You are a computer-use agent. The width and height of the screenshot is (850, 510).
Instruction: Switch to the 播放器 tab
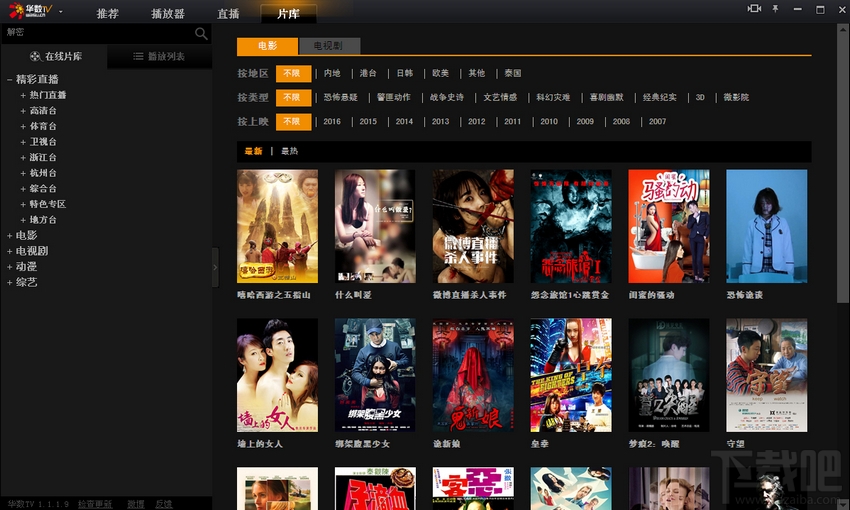coord(168,14)
